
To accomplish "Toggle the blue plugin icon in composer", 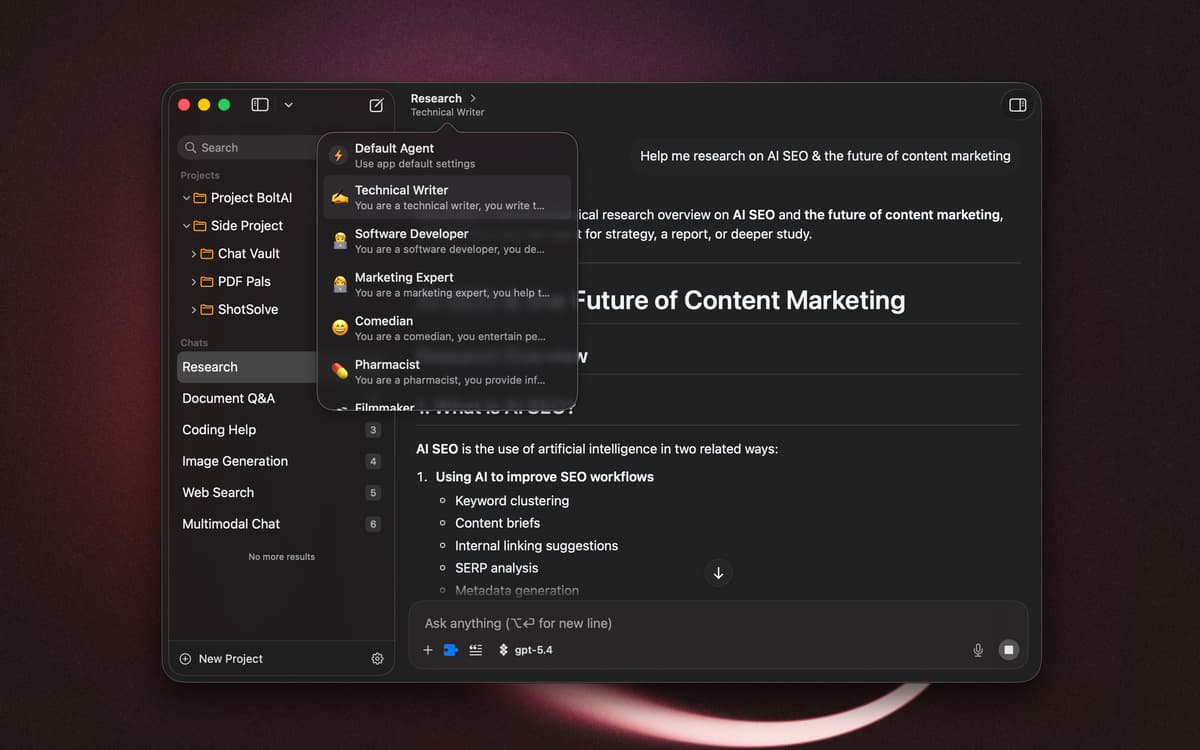I will [x=450, y=650].
